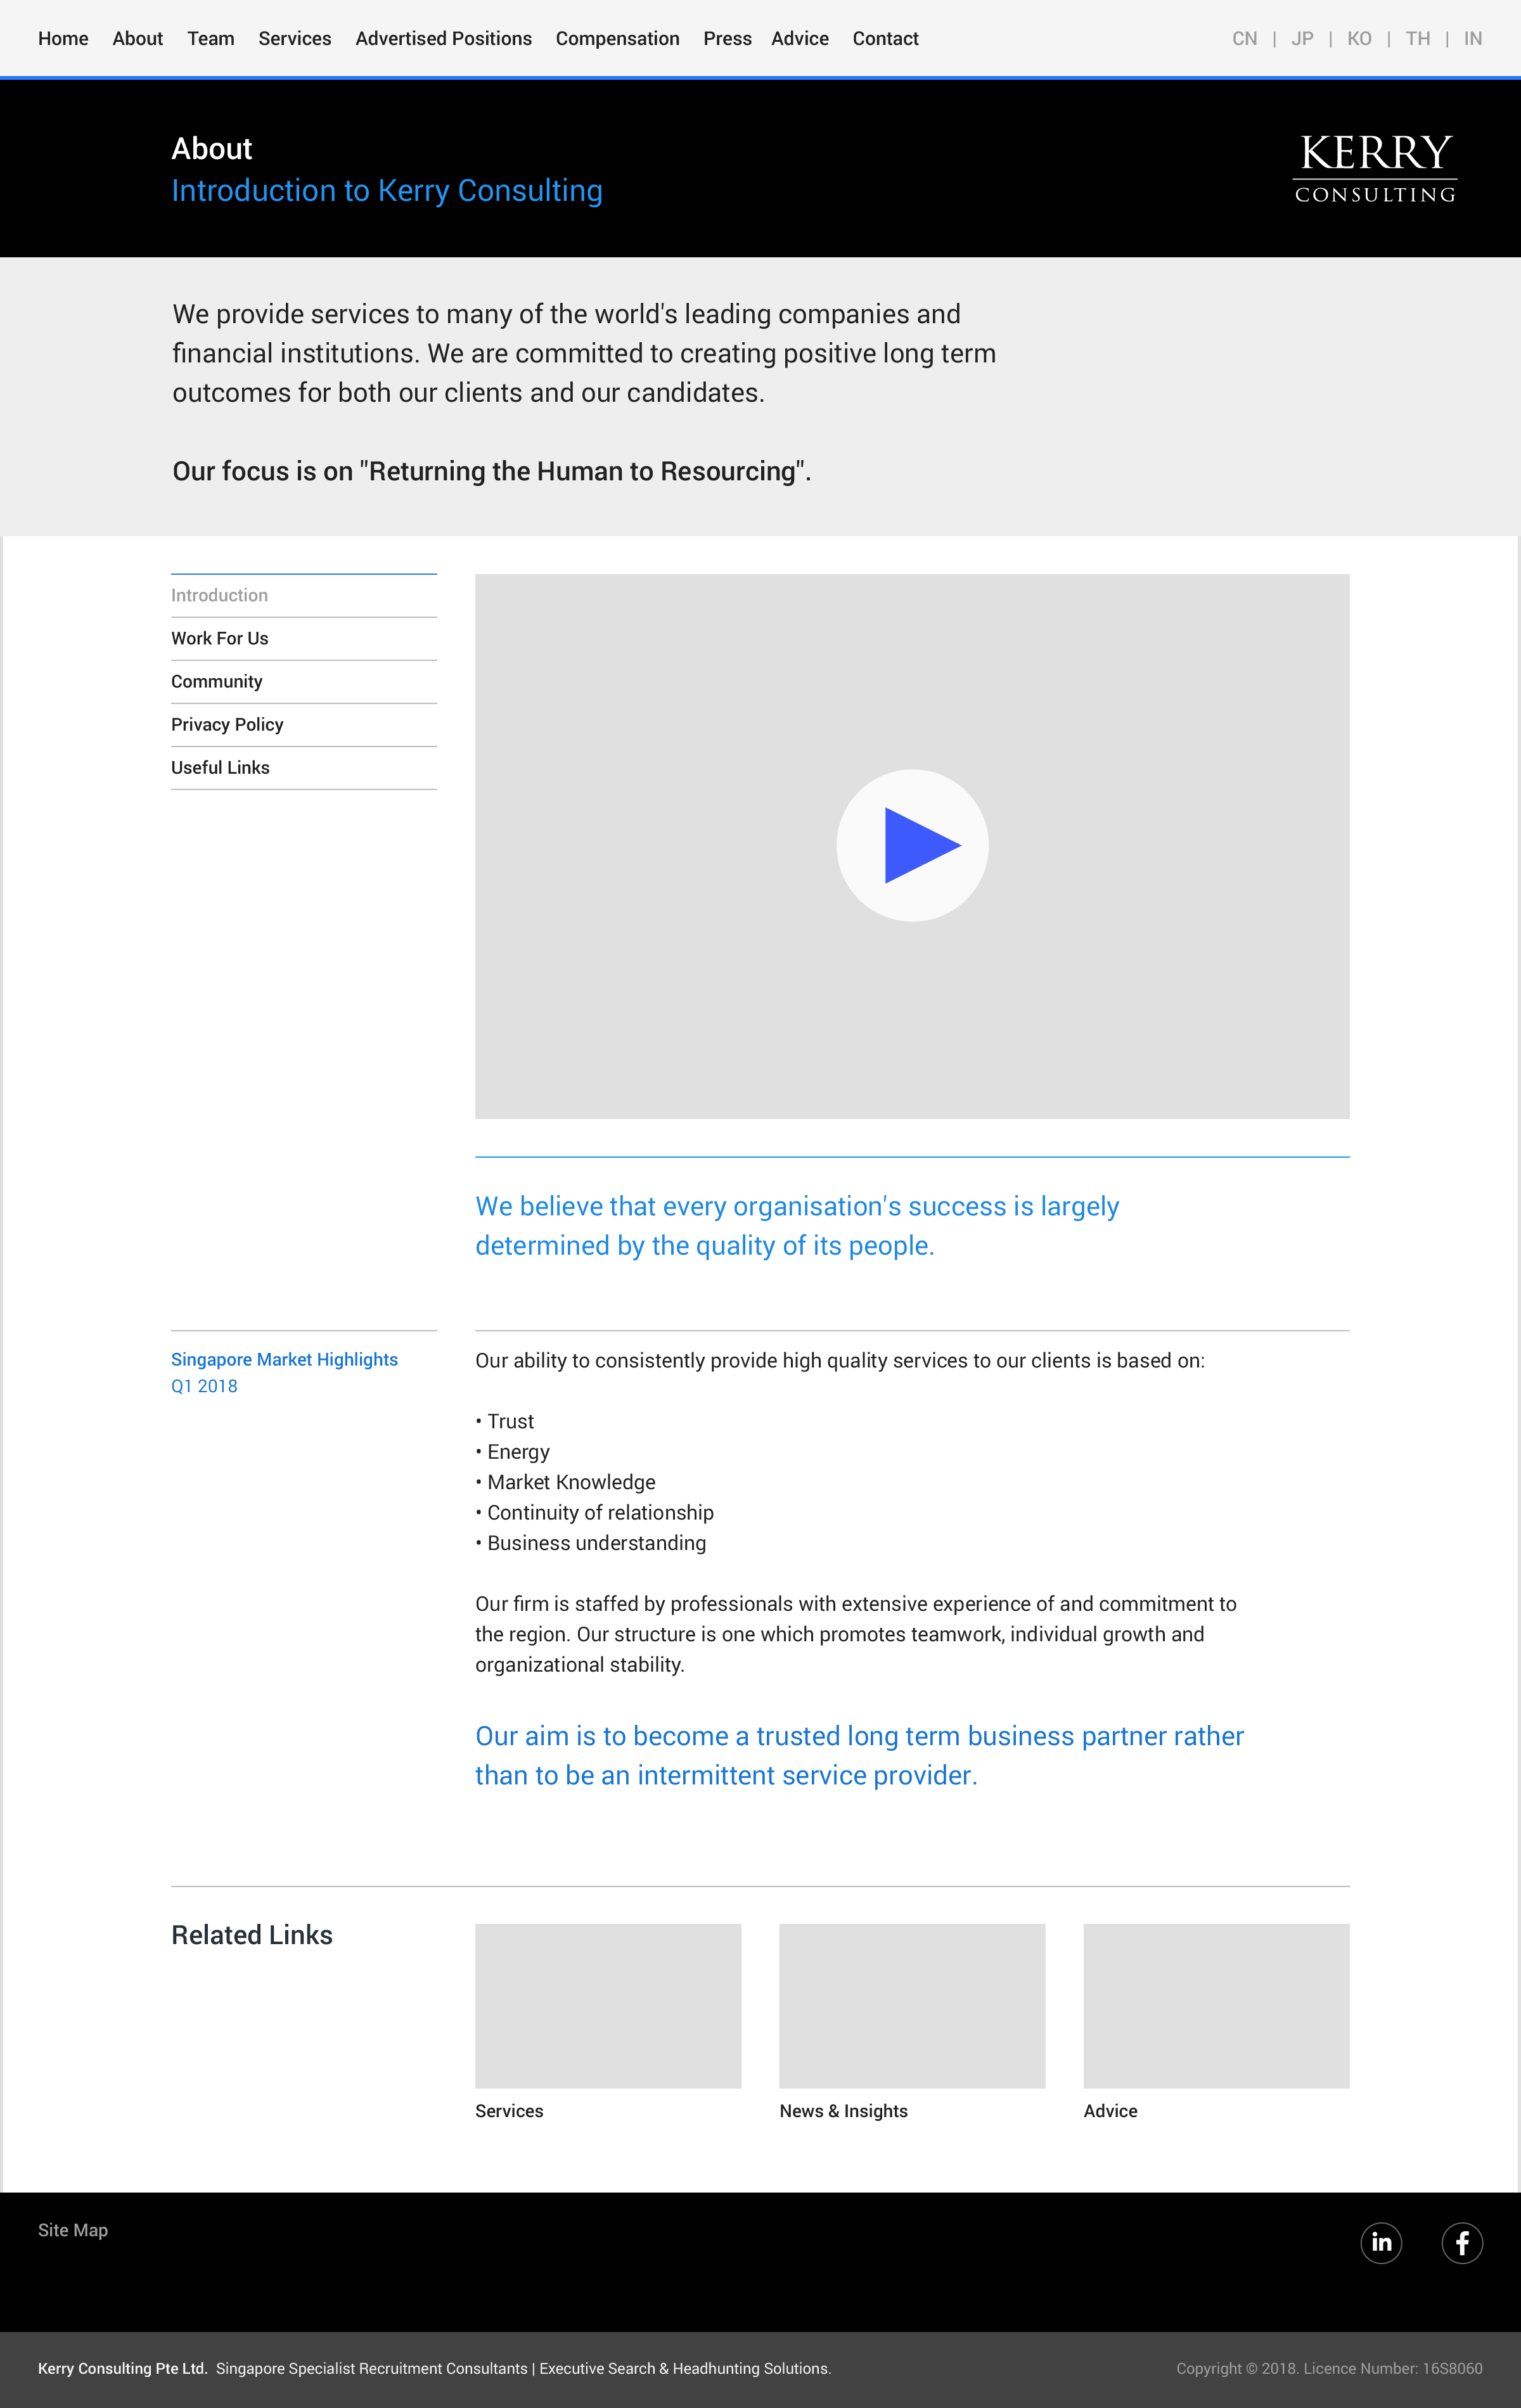Open the LinkedIn icon in the footer
The height and width of the screenshot is (2408, 1521).
(x=1381, y=2243)
